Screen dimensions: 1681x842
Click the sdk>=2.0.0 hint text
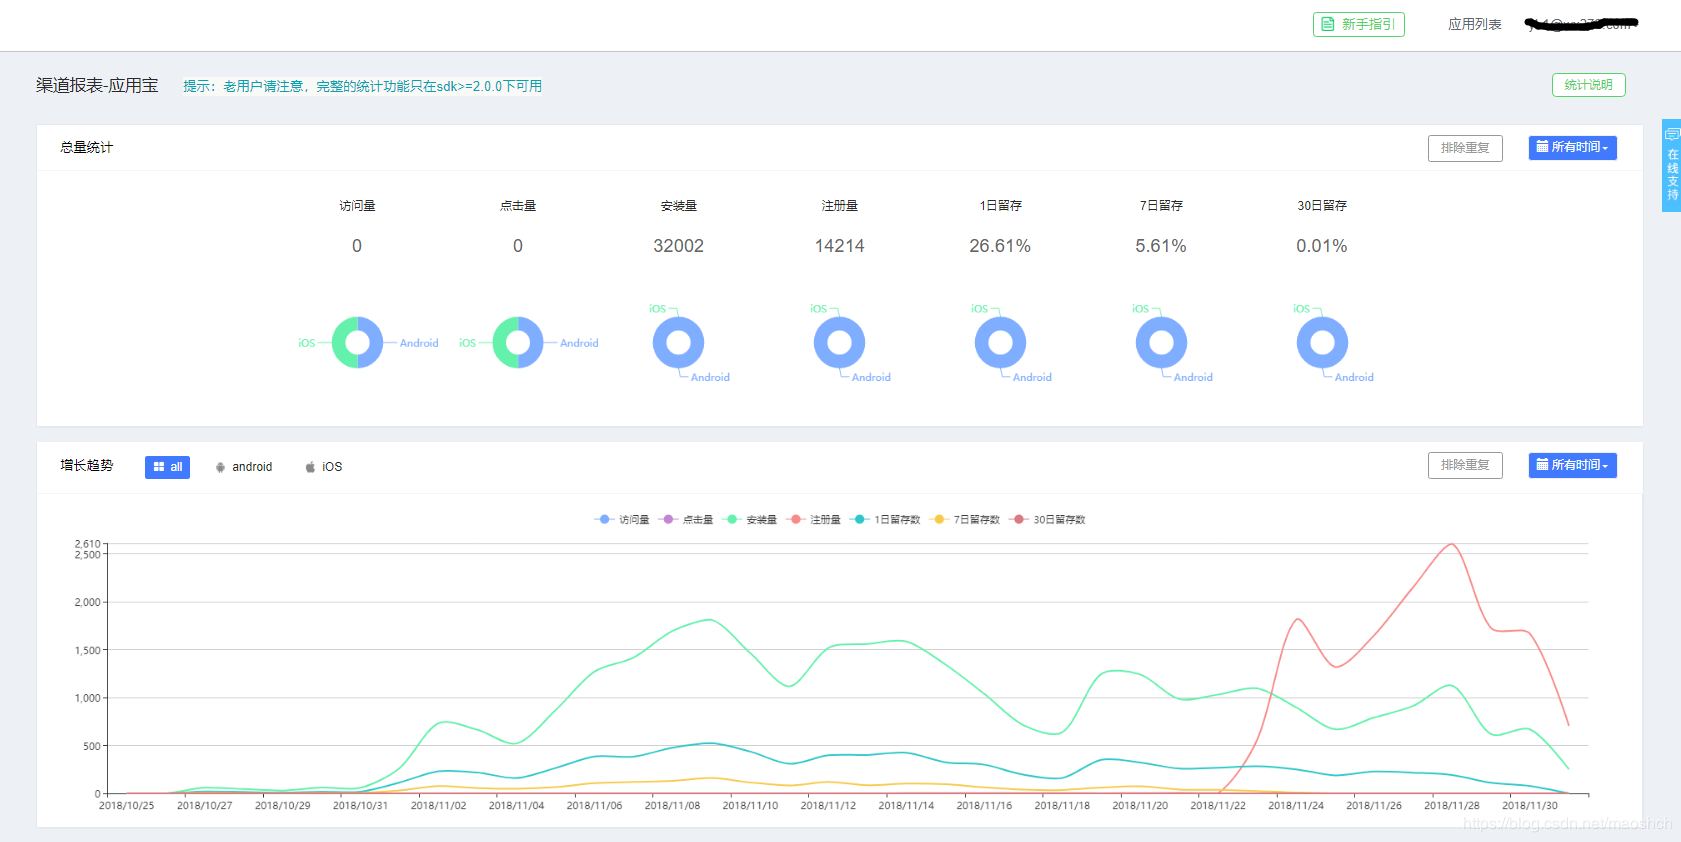[362, 86]
